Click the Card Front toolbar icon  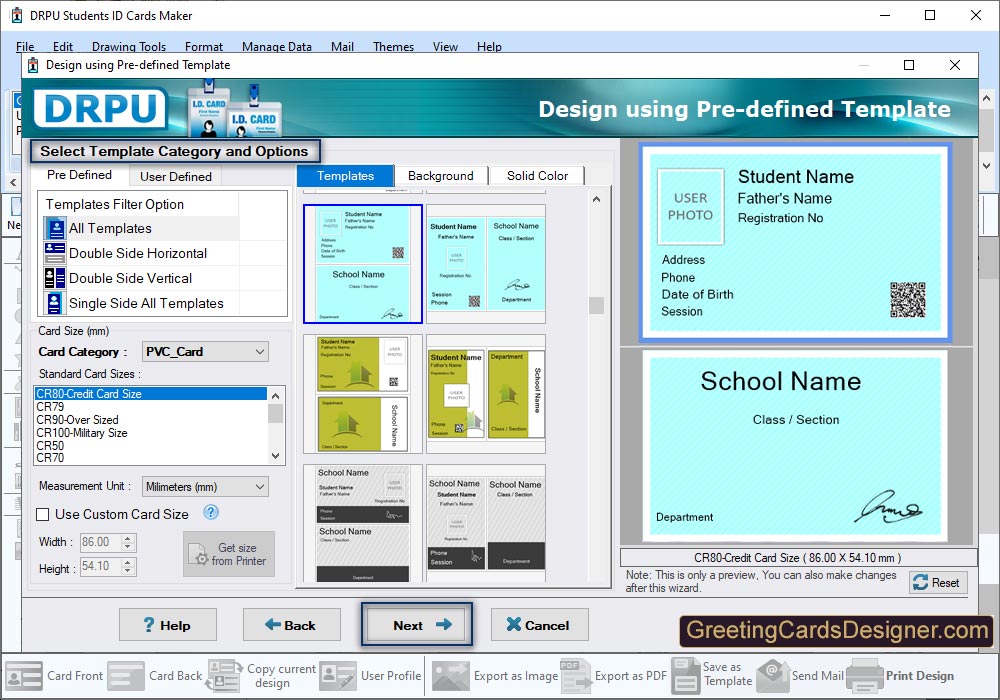[x=24, y=676]
